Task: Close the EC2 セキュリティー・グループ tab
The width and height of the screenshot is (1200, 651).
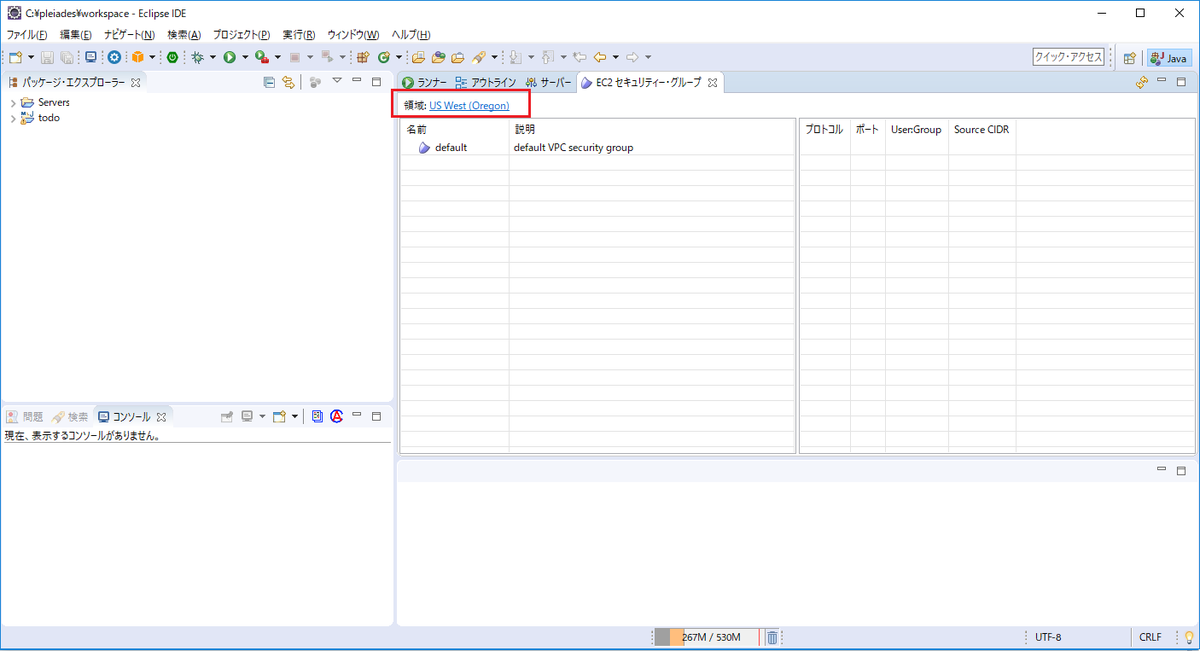Action: [713, 82]
